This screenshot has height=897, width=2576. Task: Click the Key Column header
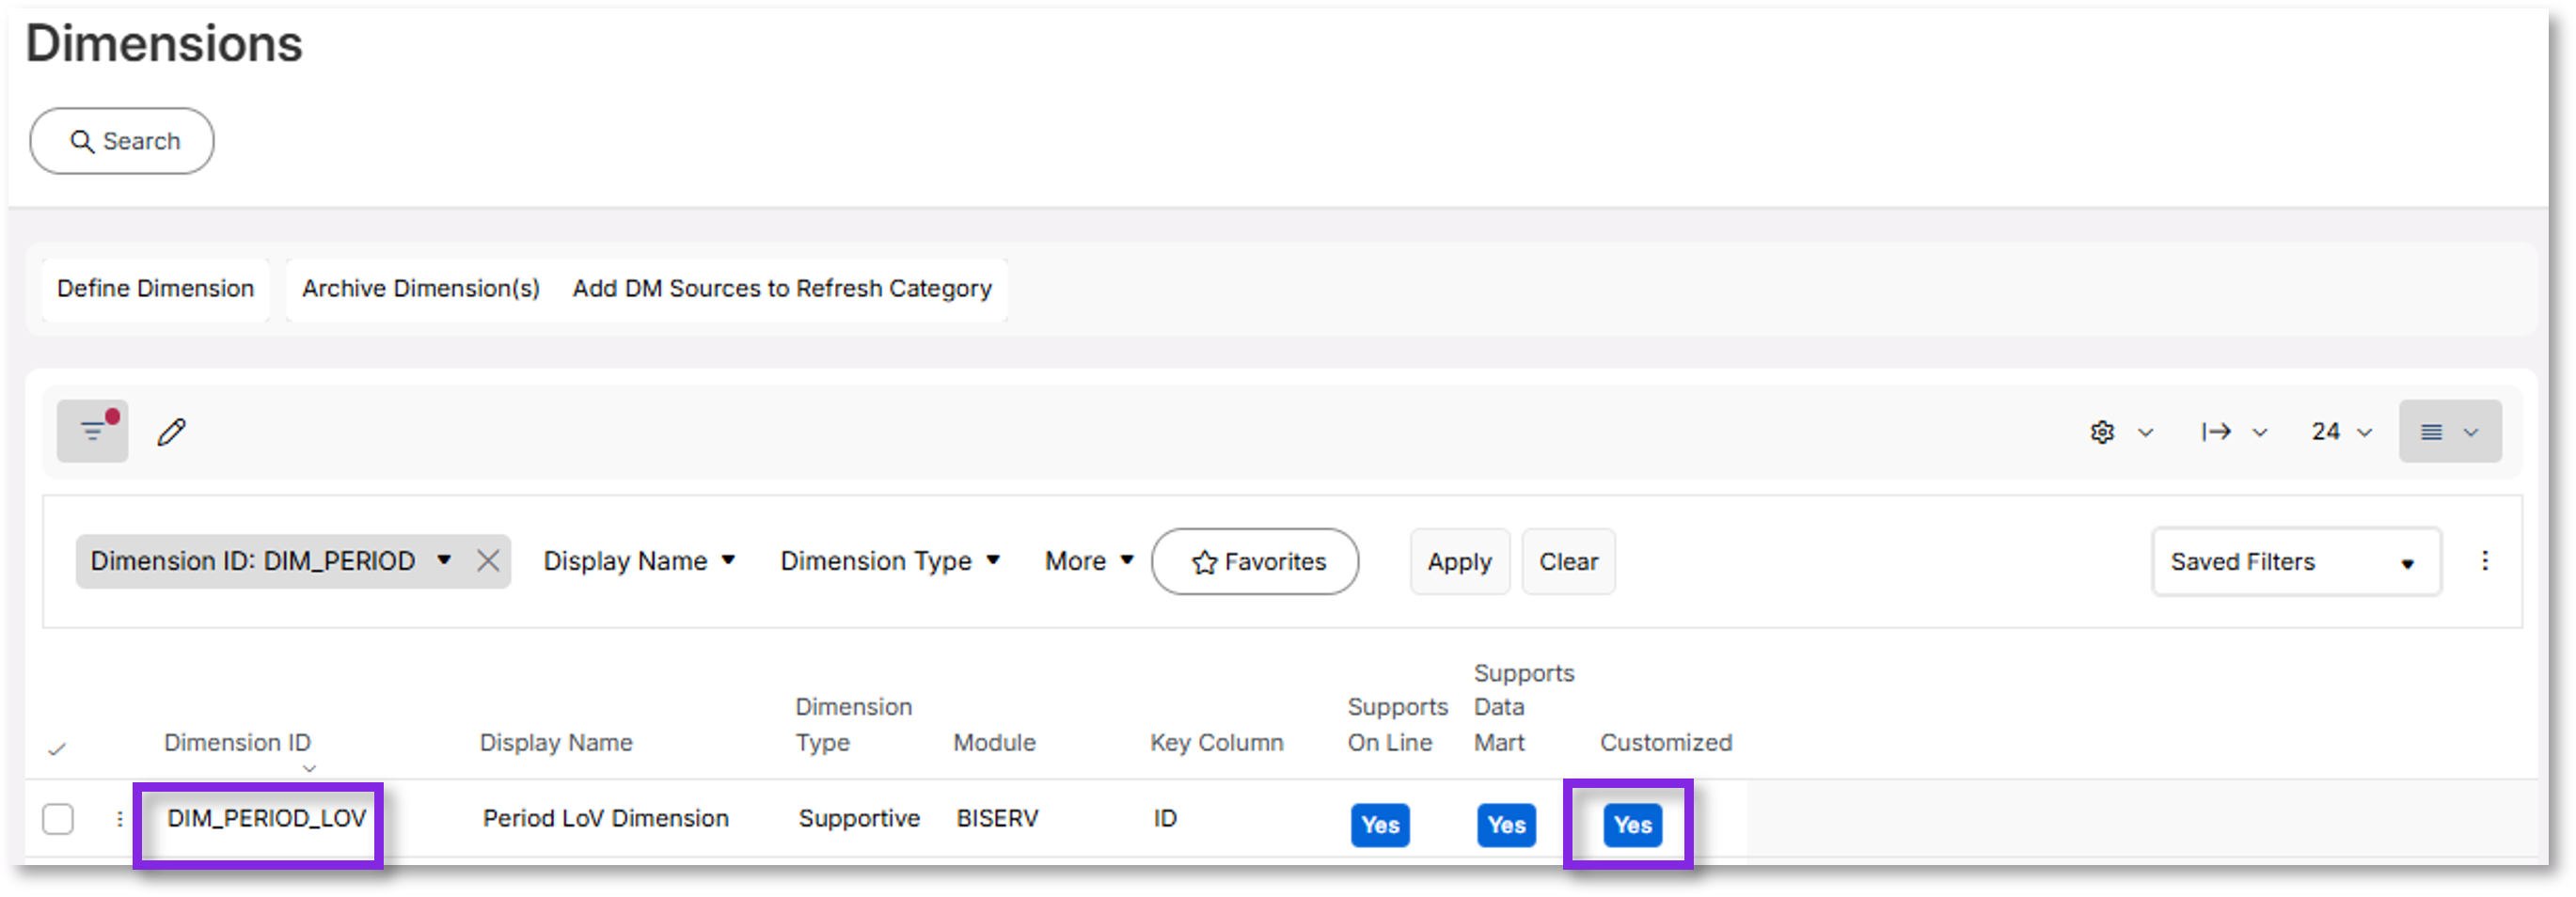[x=1216, y=742]
